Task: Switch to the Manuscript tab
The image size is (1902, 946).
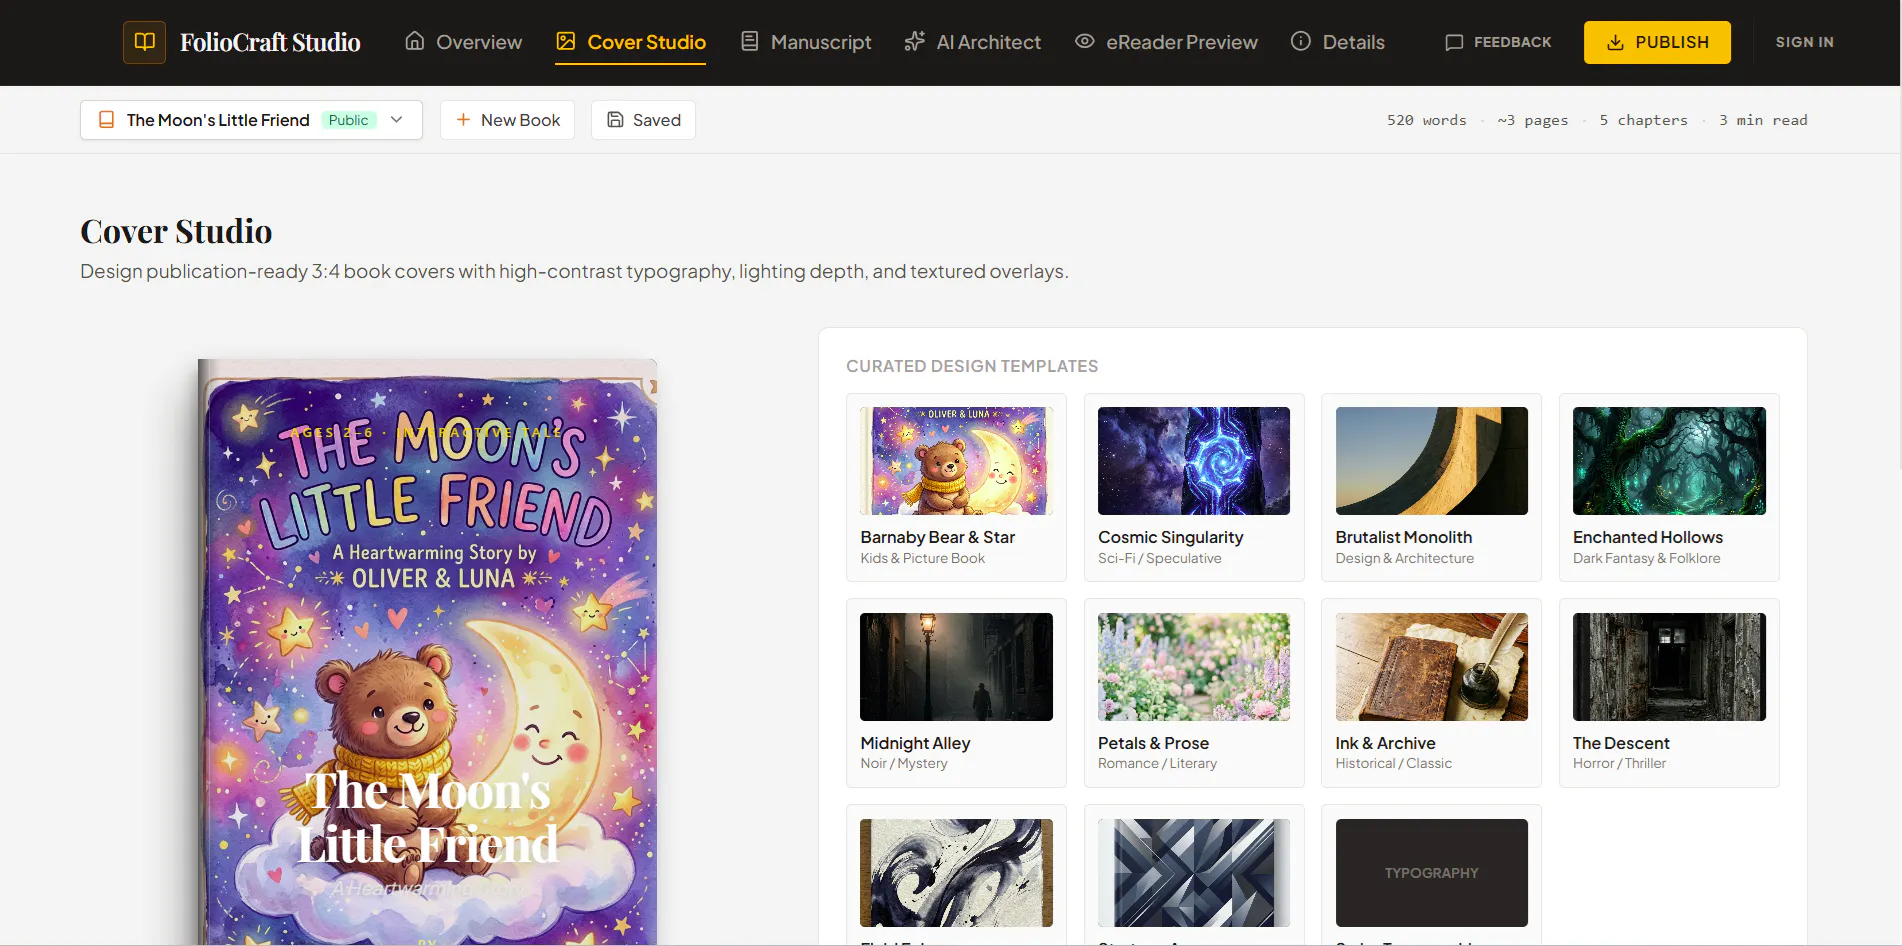Action: pos(806,42)
